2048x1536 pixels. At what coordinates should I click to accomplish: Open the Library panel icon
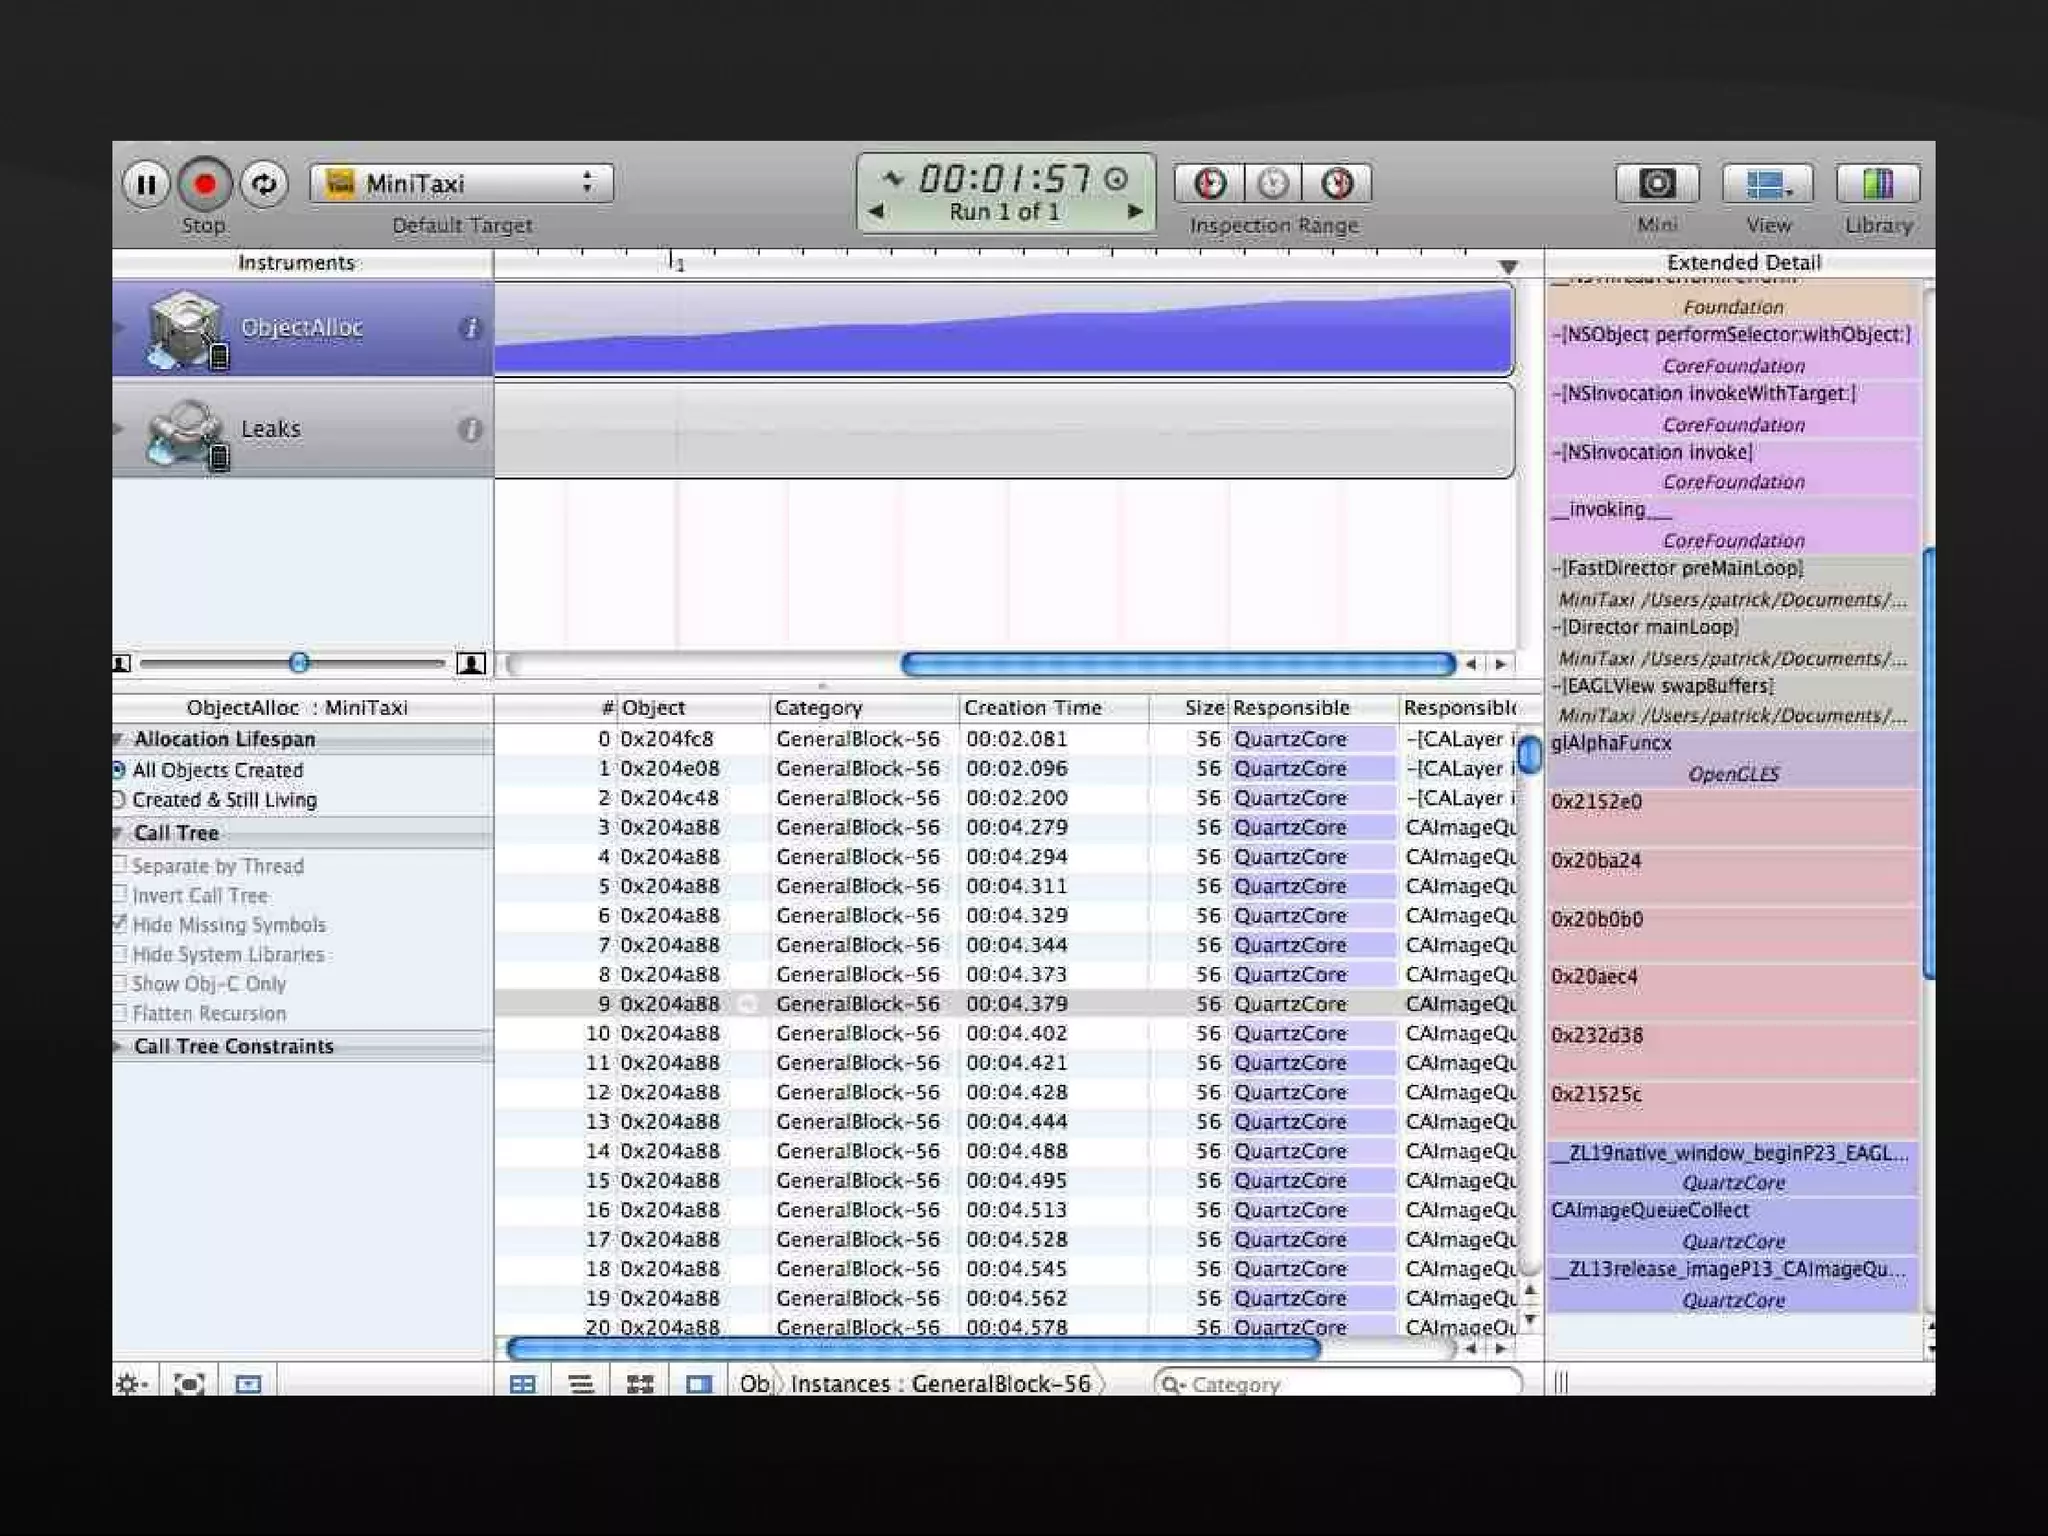[x=1877, y=184]
